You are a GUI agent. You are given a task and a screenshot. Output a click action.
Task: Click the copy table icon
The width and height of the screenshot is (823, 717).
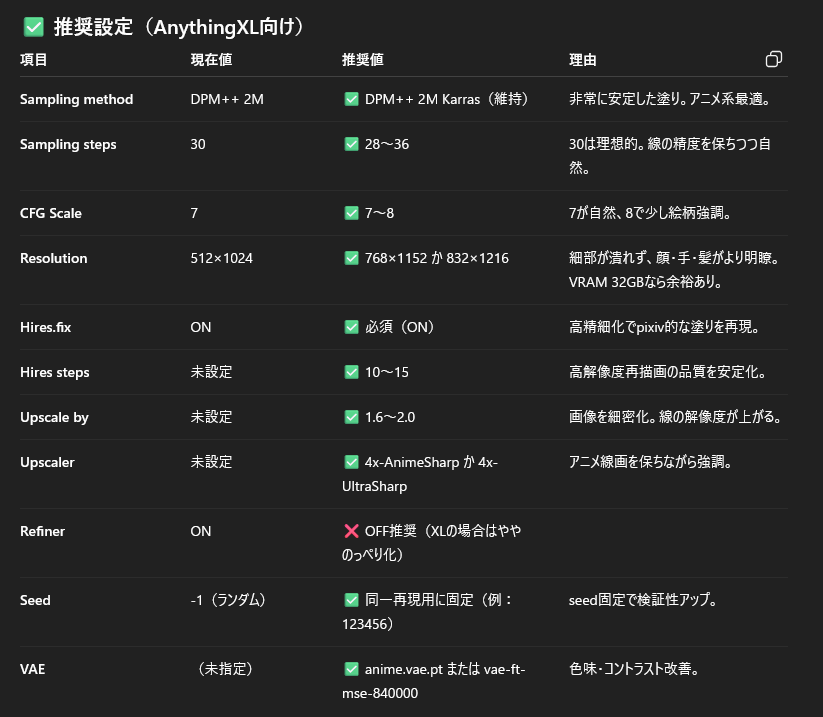(x=773, y=60)
